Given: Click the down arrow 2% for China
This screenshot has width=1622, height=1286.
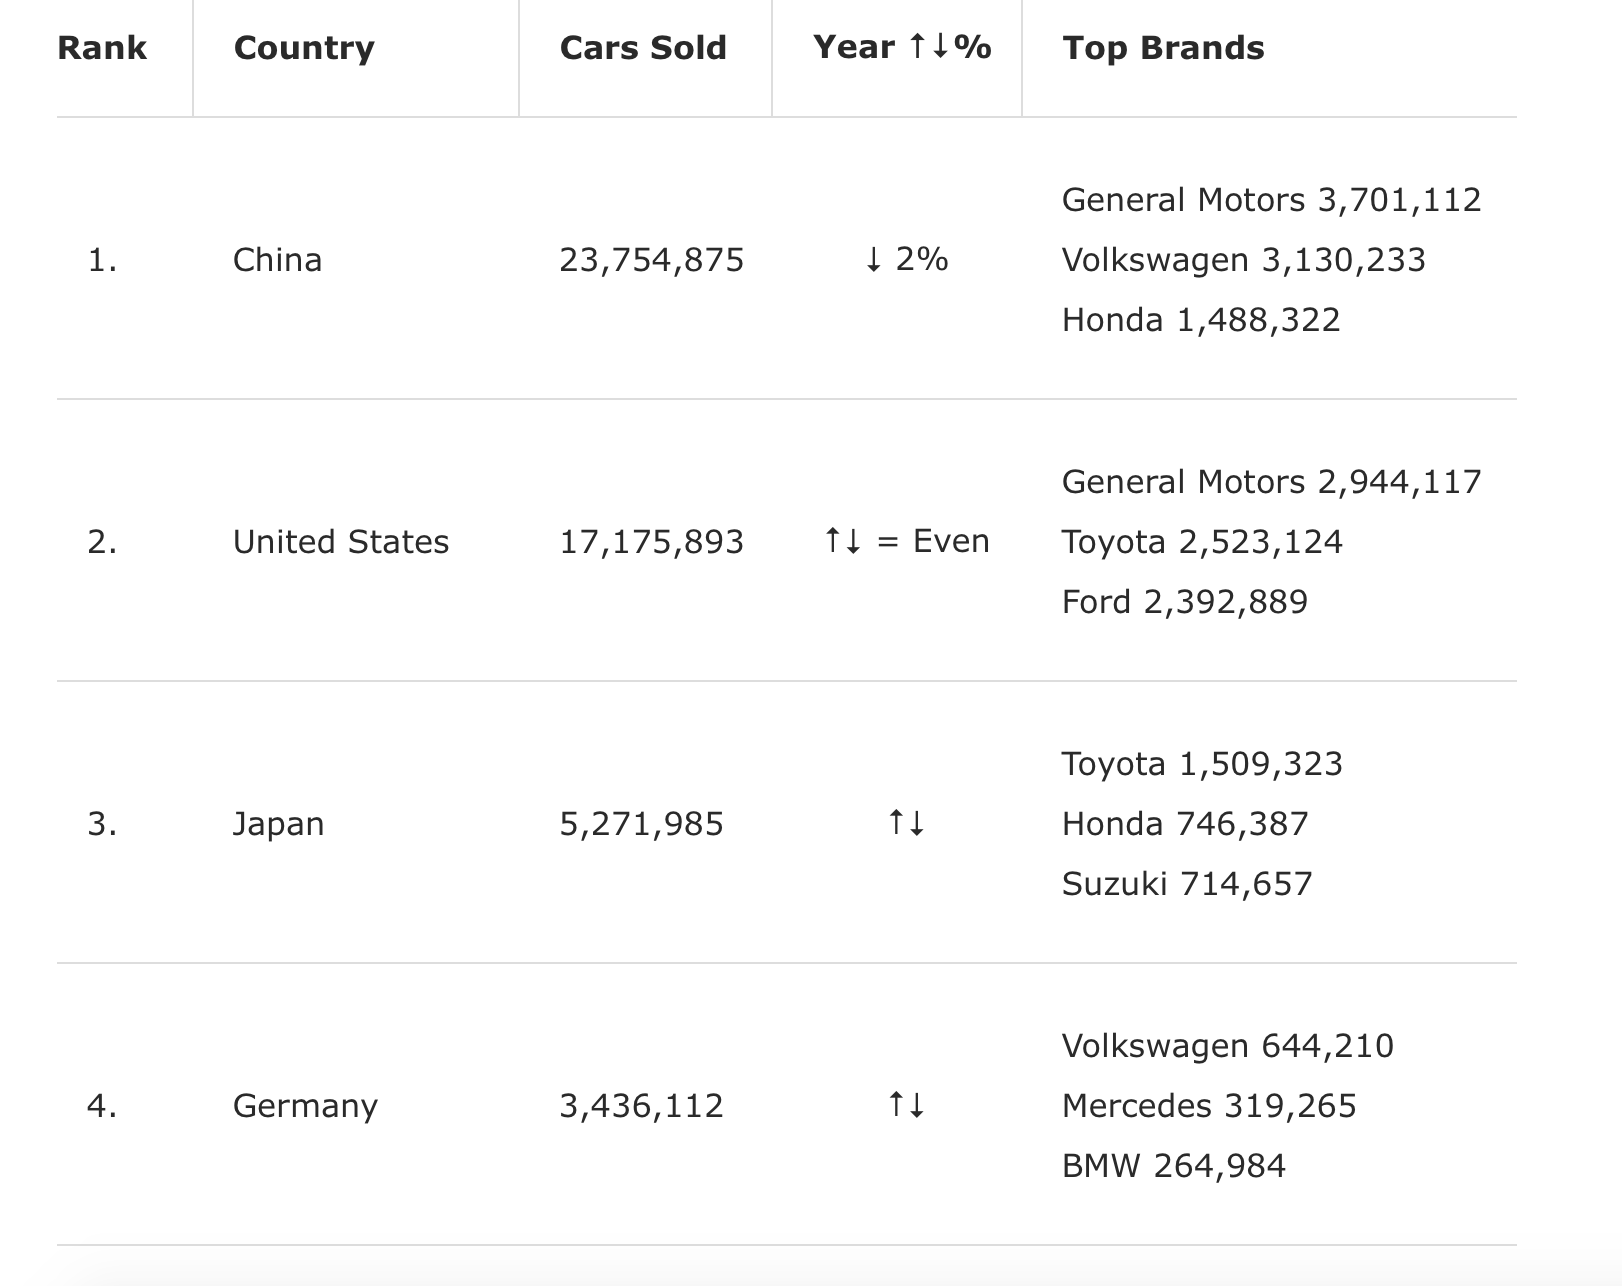Looking at the screenshot, I should click(906, 259).
